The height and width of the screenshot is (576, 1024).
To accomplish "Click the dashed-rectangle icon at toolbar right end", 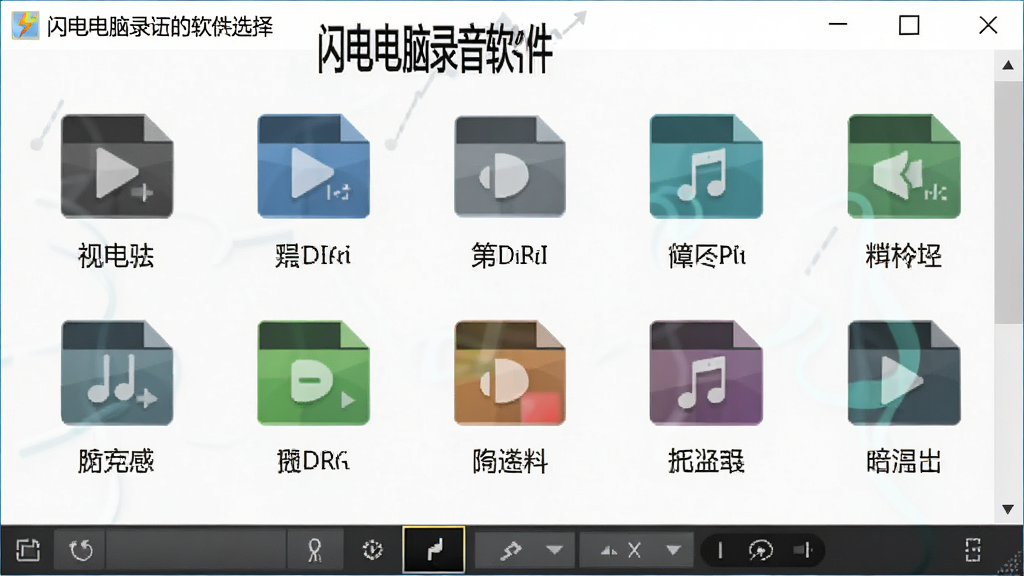I will click(x=973, y=550).
